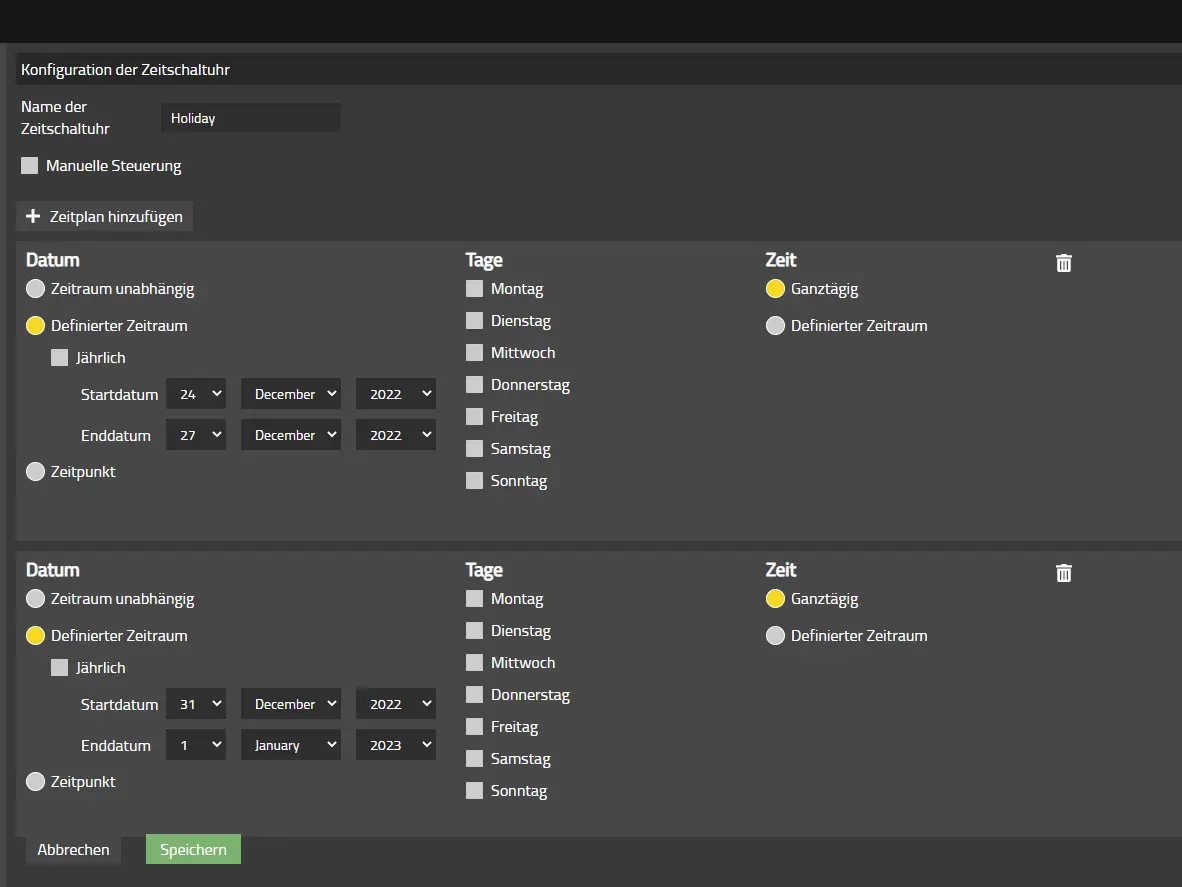Tick Montag in the first schedule
This screenshot has height=887, width=1182.
(474, 289)
